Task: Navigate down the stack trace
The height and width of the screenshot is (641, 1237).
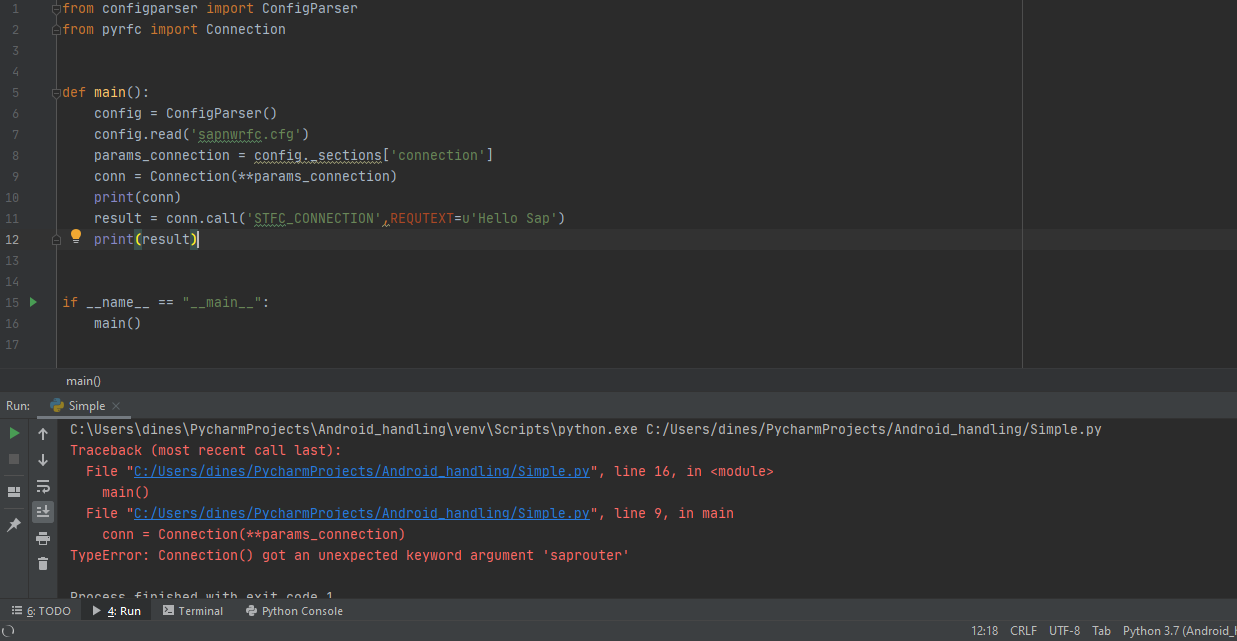Action: click(42, 461)
